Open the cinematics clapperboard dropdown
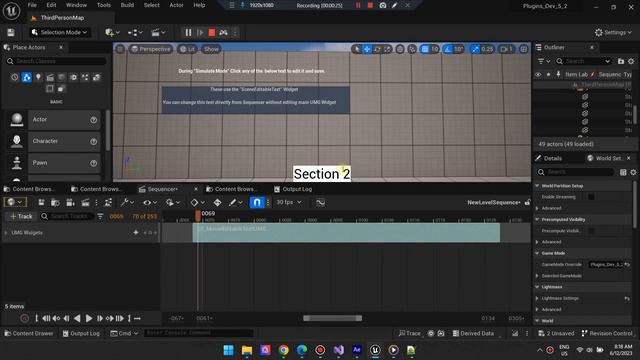 pos(158,32)
